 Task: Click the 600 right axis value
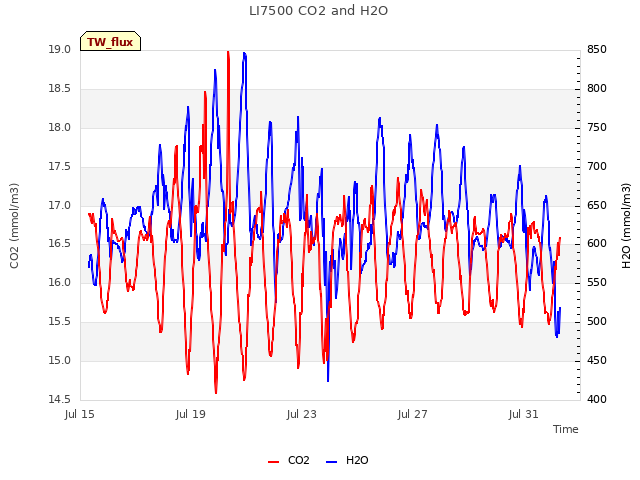597,244
